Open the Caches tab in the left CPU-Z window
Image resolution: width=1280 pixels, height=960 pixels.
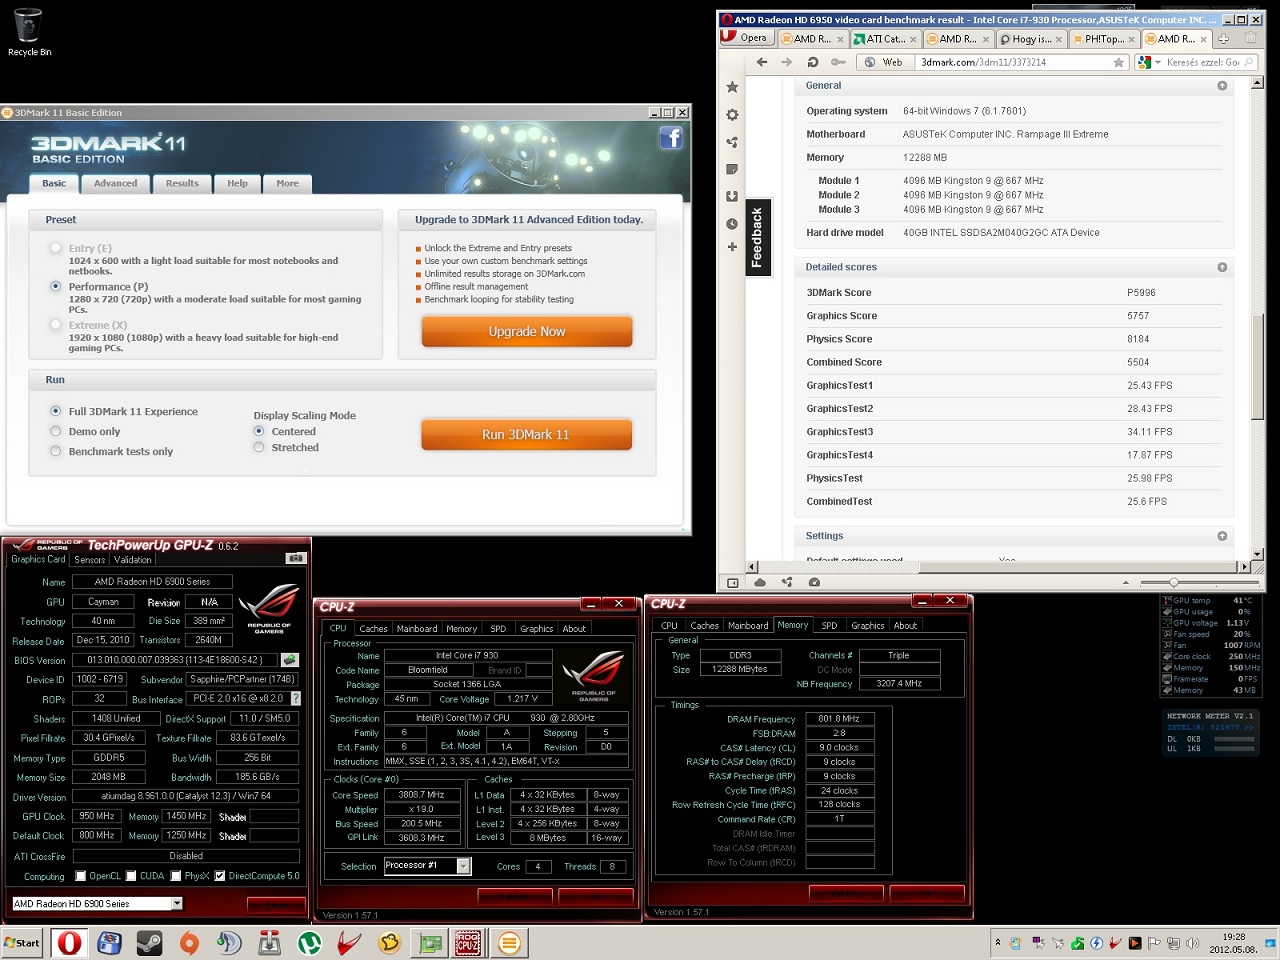click(373, 629)
